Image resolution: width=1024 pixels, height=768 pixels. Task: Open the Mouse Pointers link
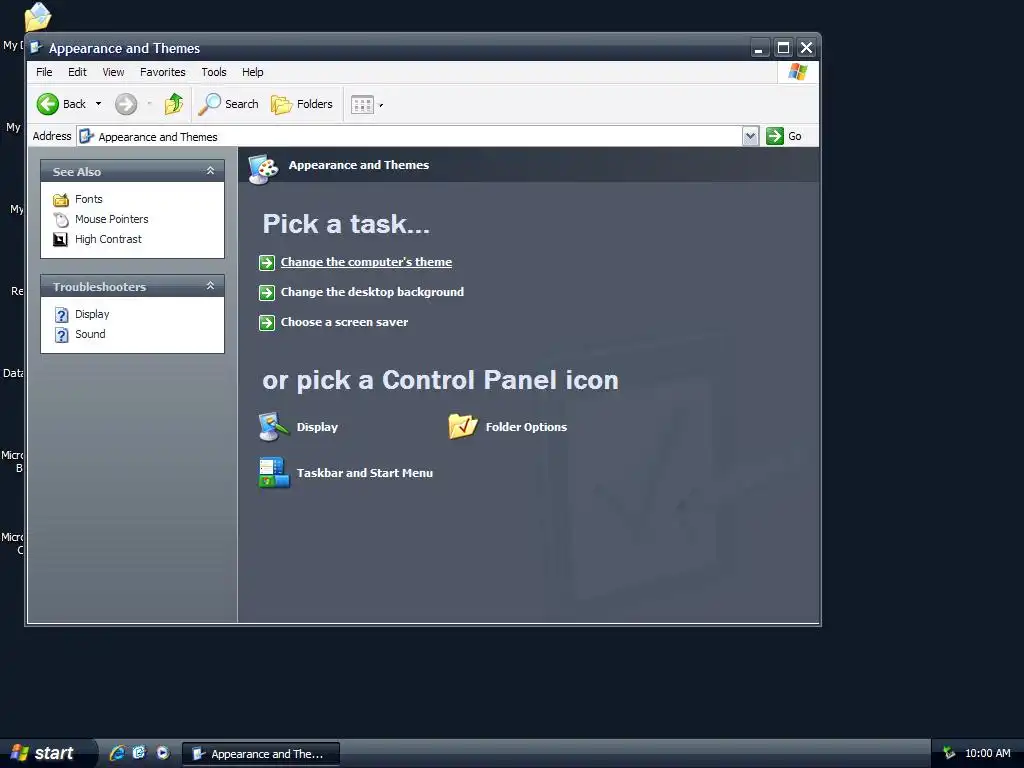112,219
